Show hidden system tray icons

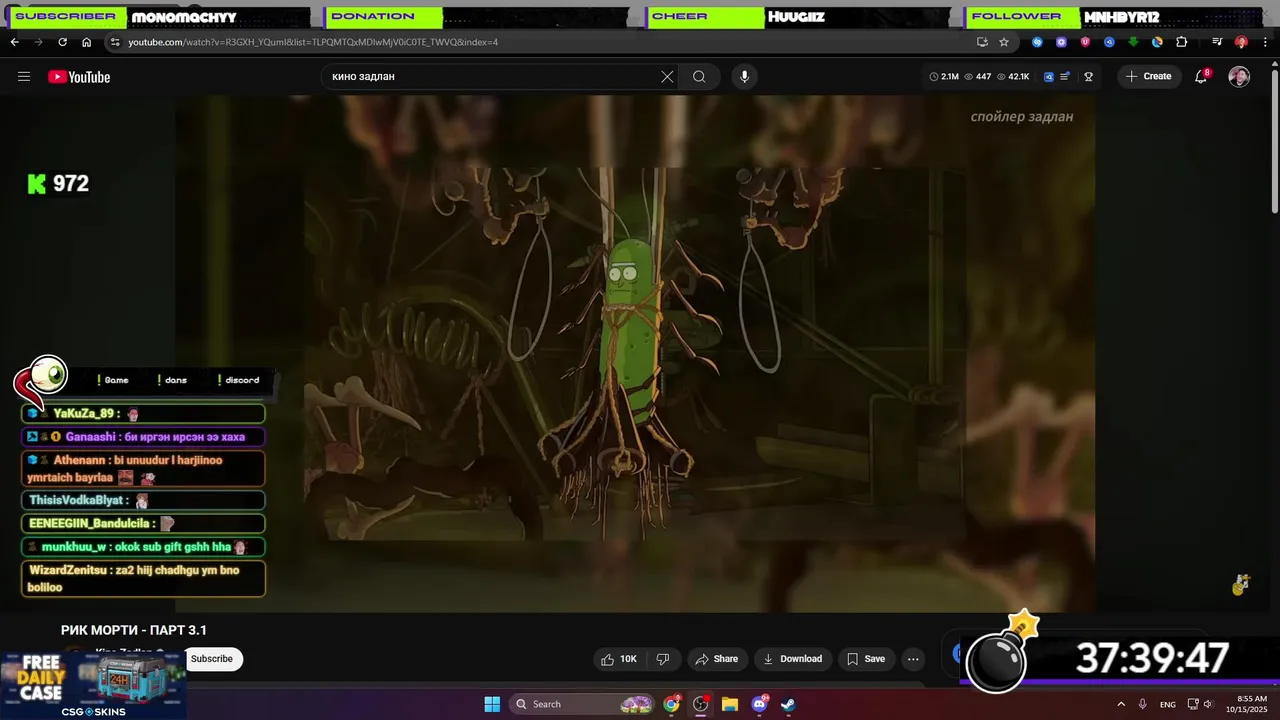[x=1121, y=704]
